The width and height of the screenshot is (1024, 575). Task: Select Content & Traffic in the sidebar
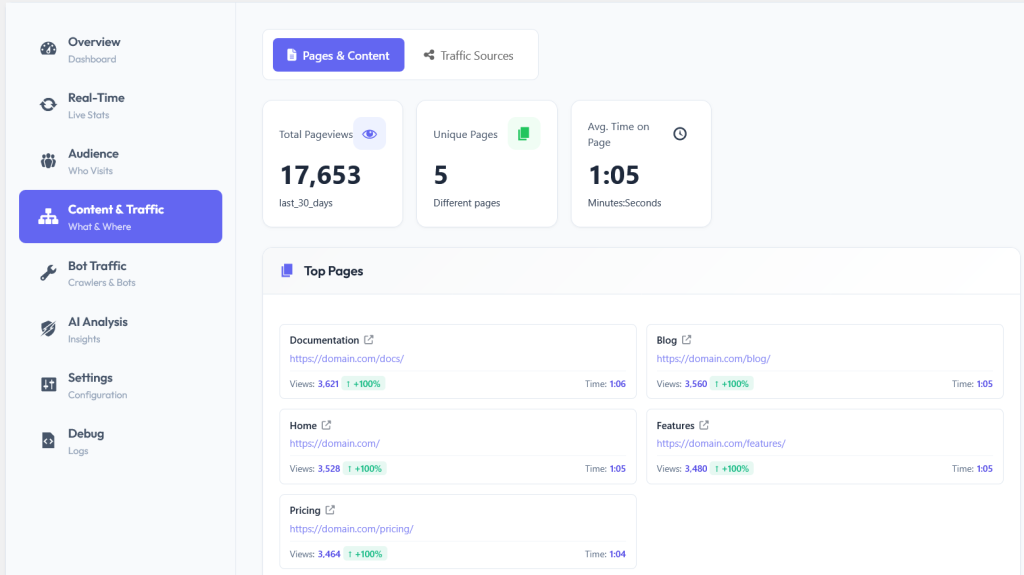[x=121, y=217]
